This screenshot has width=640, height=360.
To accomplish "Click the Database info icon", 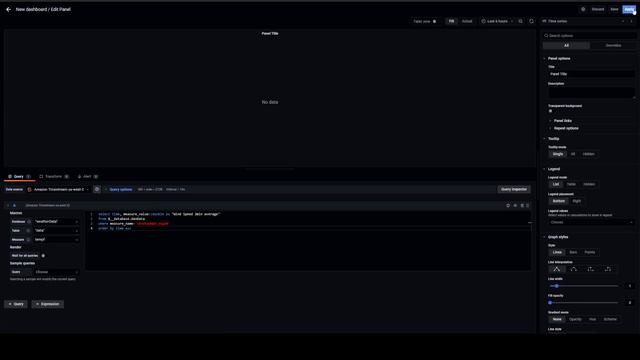I will 29,222.
